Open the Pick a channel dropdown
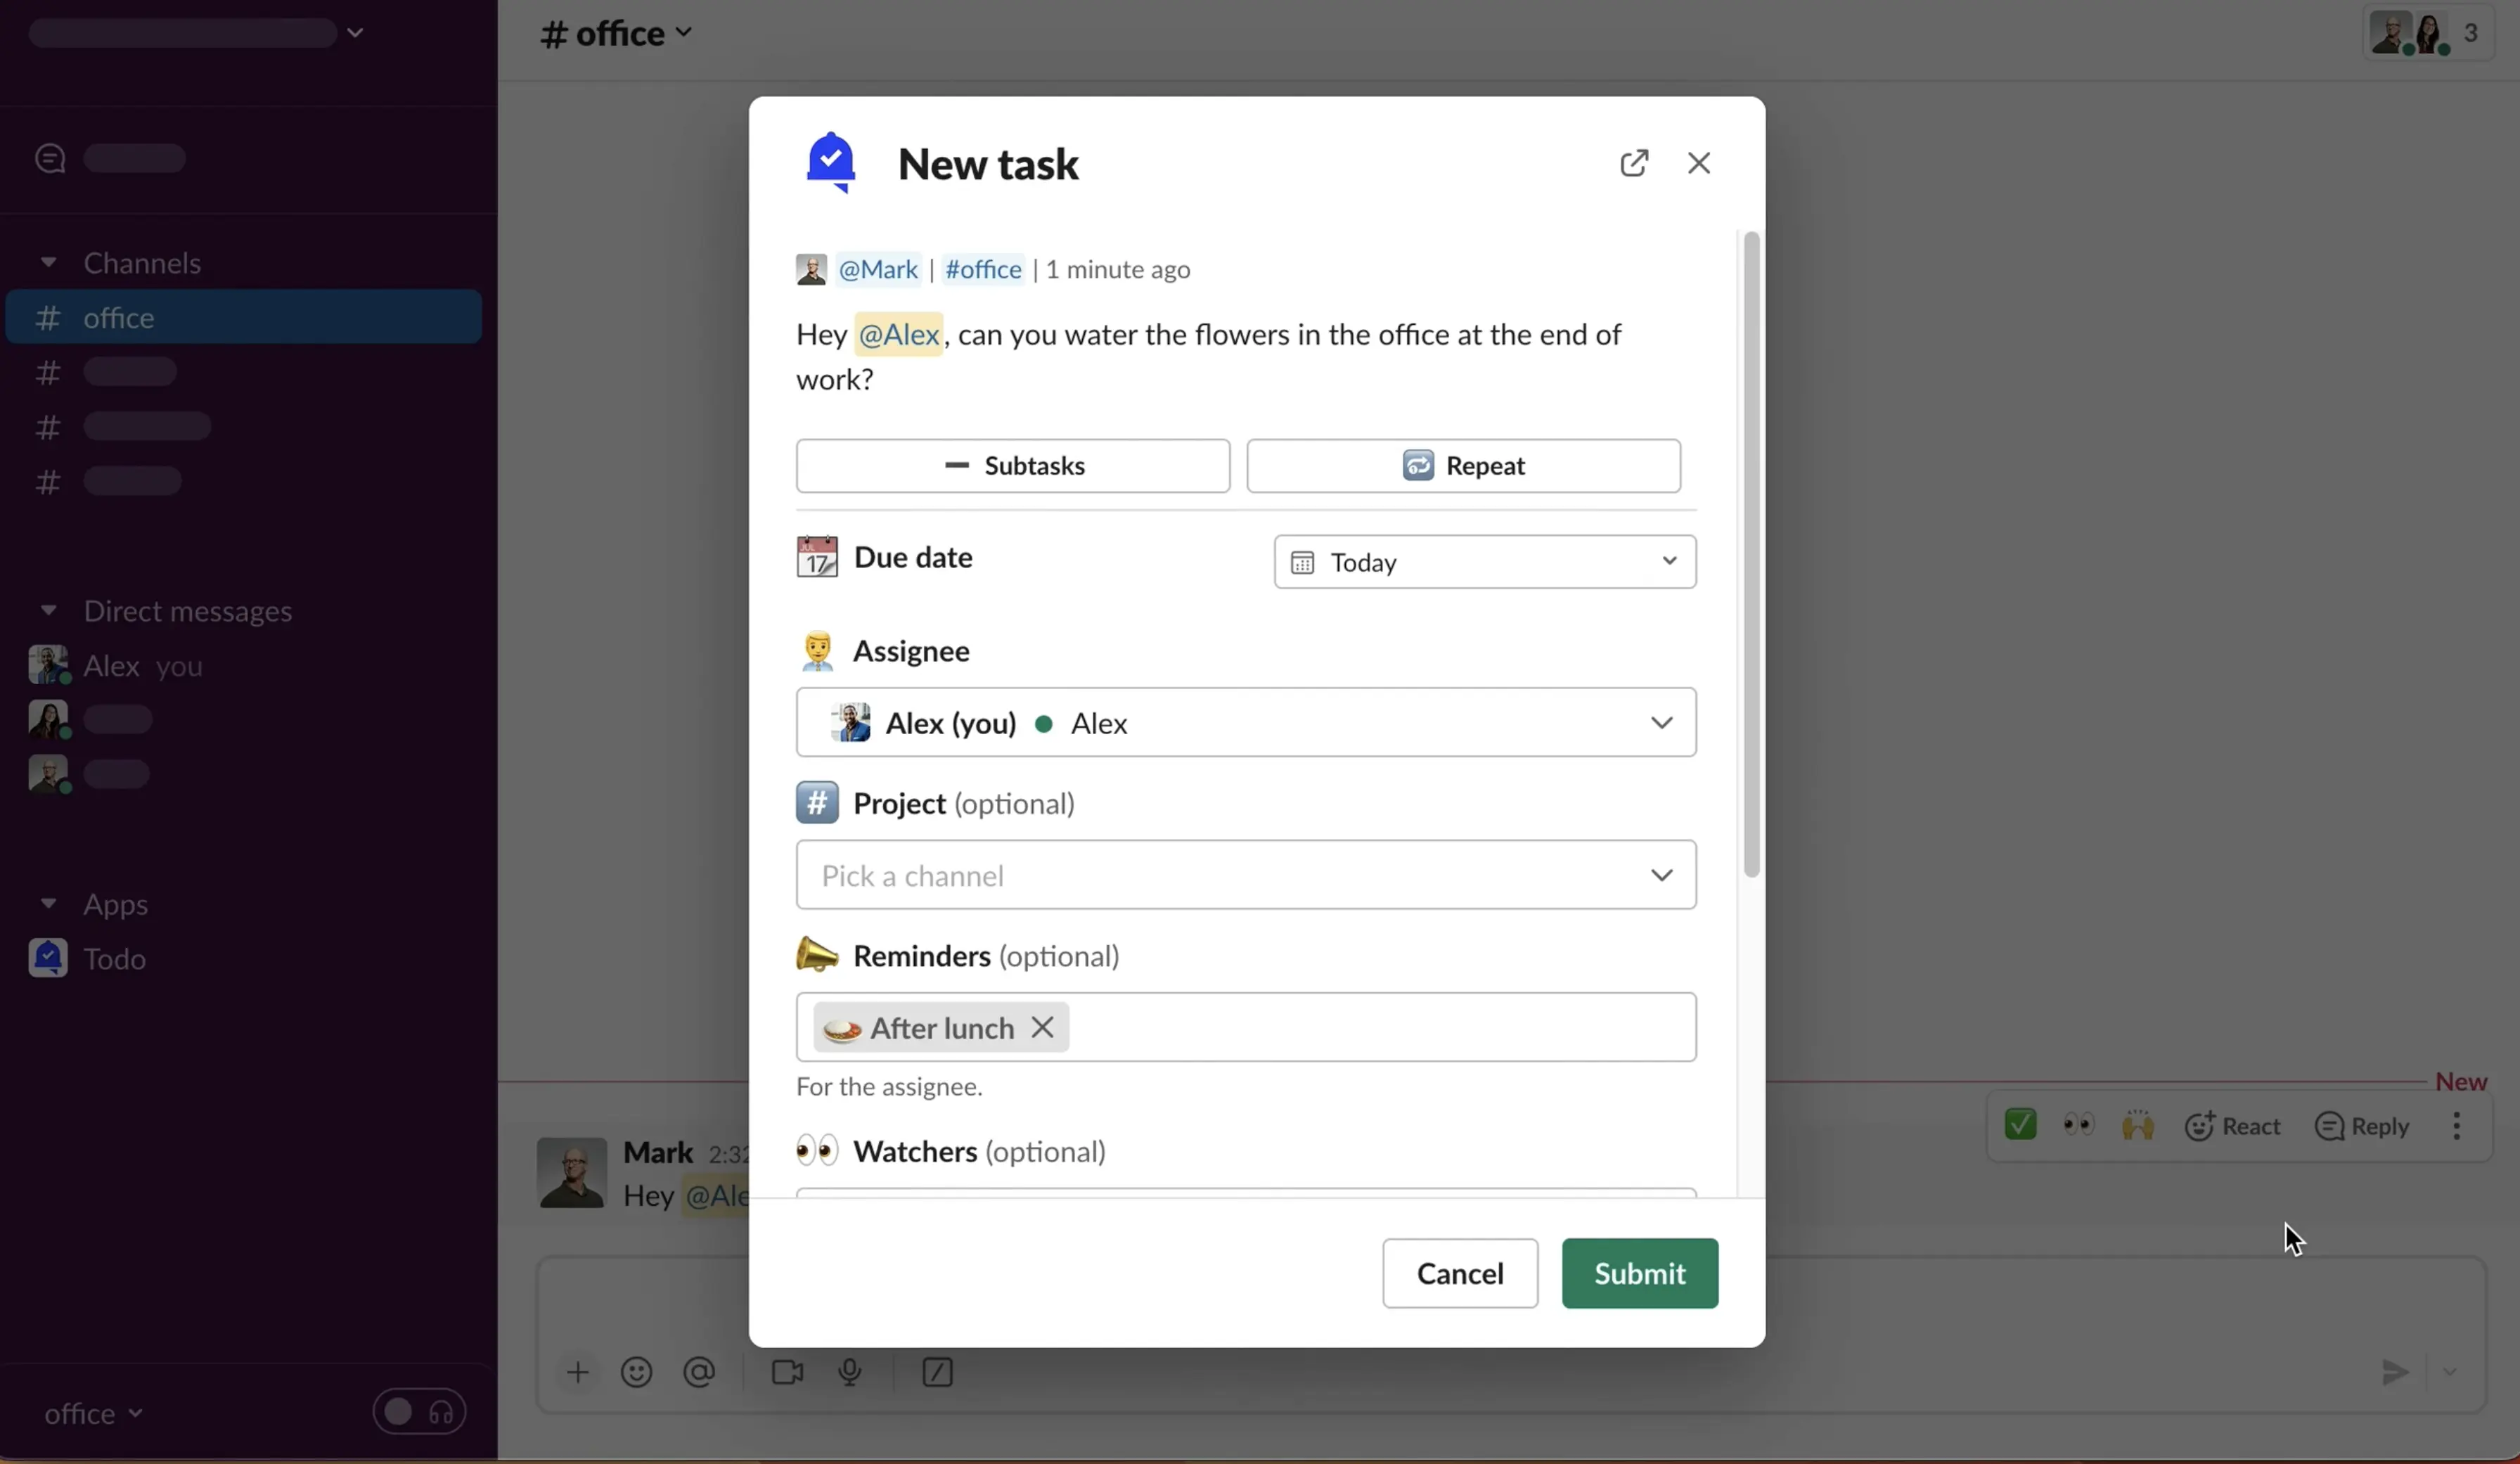 point(1245,875)
